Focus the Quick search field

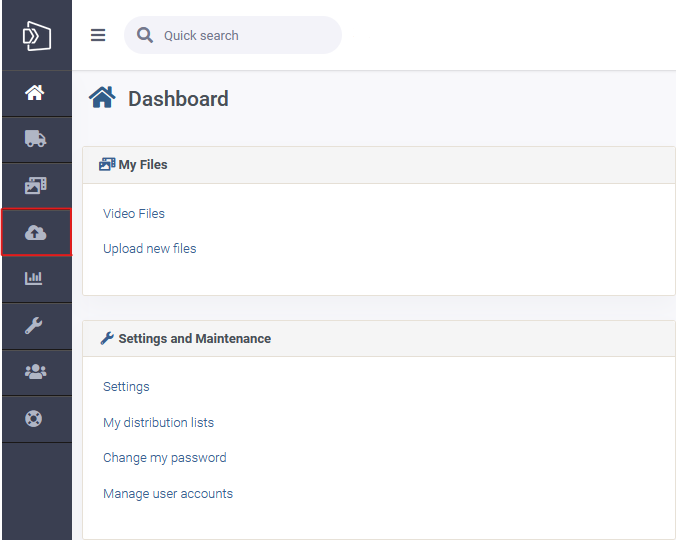(233, 35)
